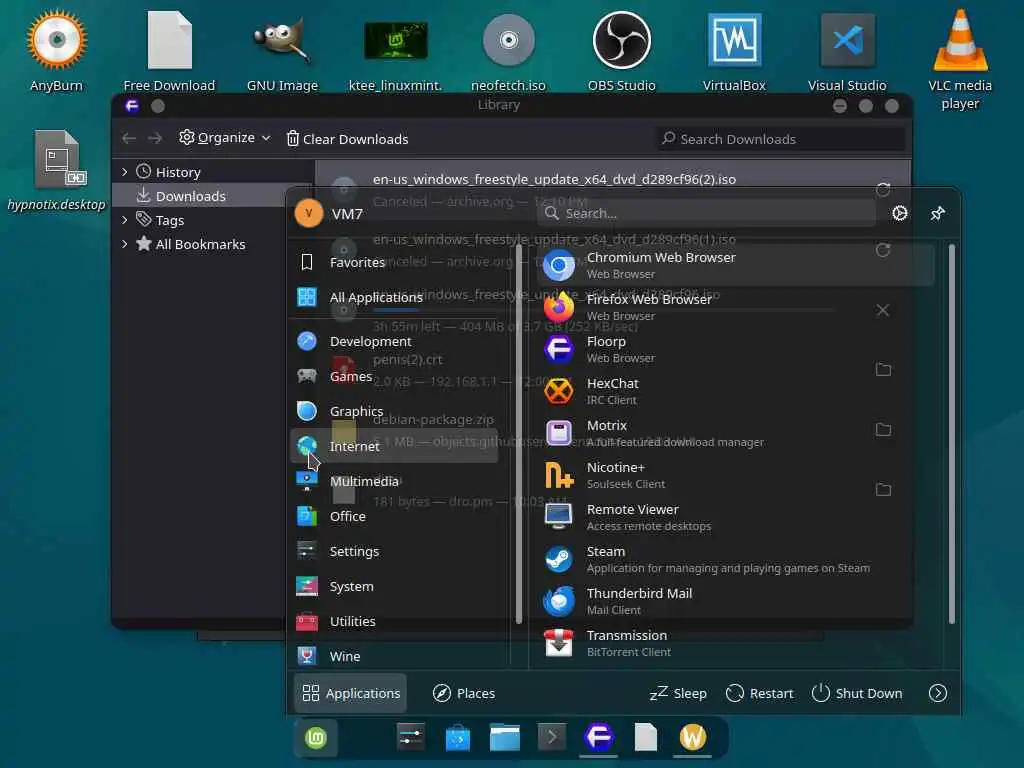This screenshot has height=768, width=1024.
Task: Open ktee_linuxmint desktop thumbnail
Action: pos(395,40)
